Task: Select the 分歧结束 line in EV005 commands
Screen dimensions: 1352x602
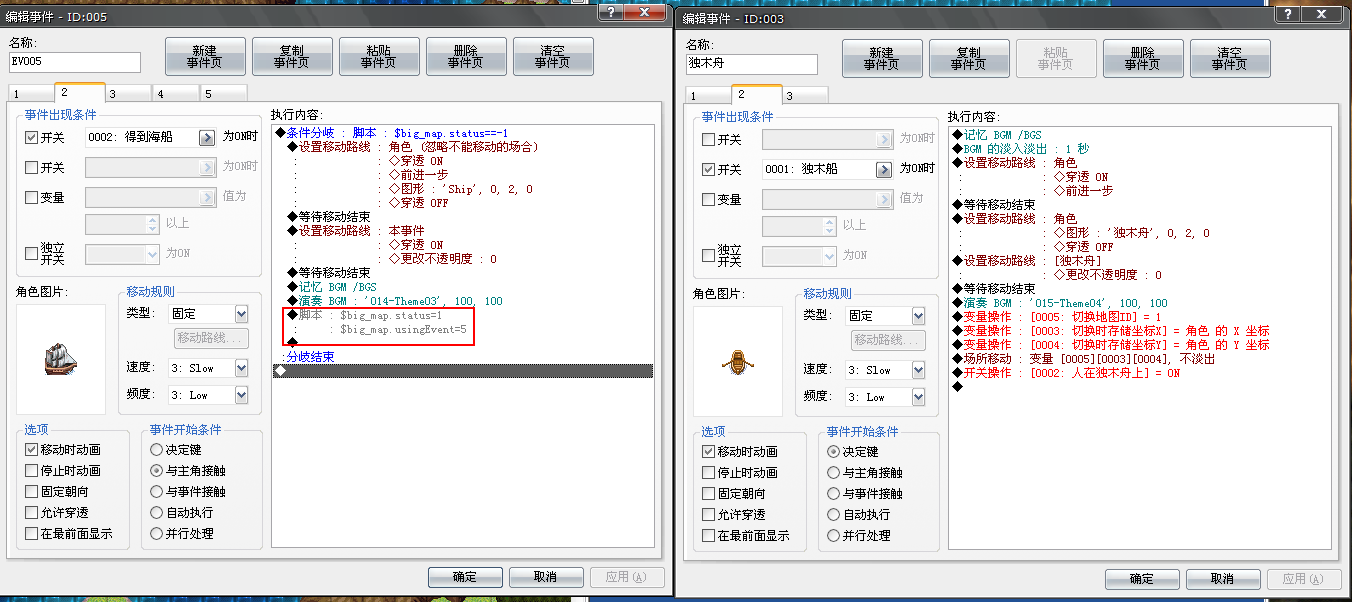Action: (463, 357)
